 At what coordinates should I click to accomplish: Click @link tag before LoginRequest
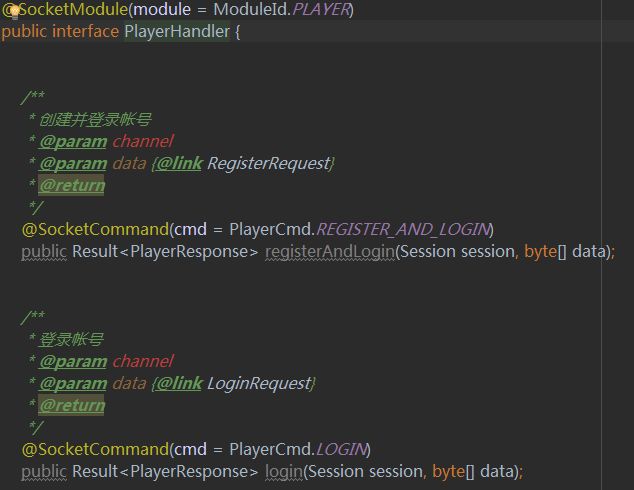coord(180,384)
